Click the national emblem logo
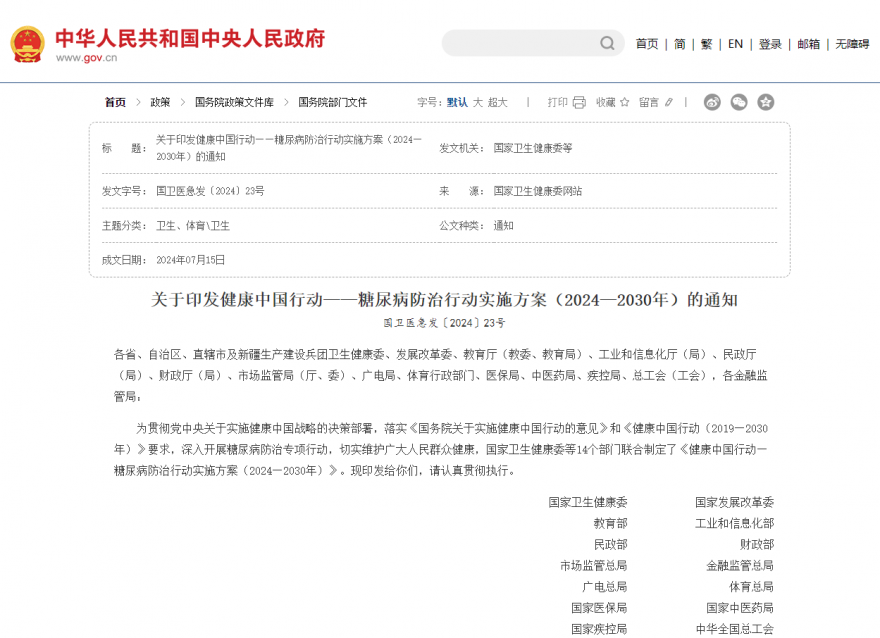This screenshot has width=880, height=638. click(27, 42)
